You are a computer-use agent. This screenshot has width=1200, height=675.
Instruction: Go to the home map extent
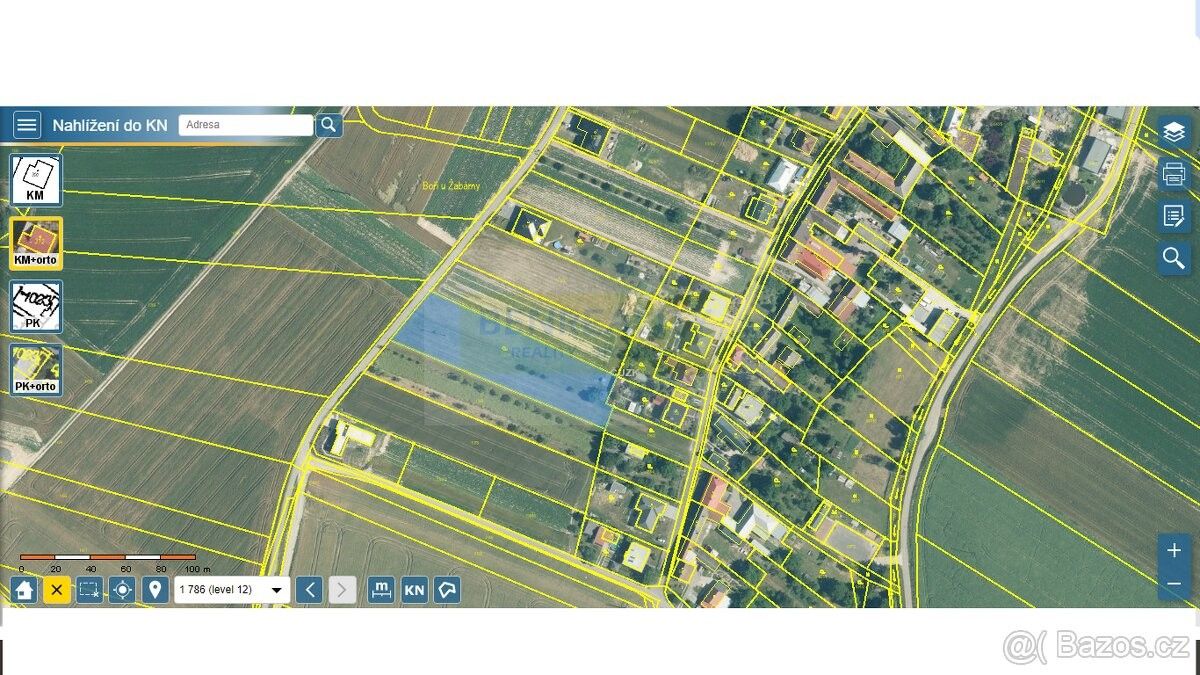(25, 590)
